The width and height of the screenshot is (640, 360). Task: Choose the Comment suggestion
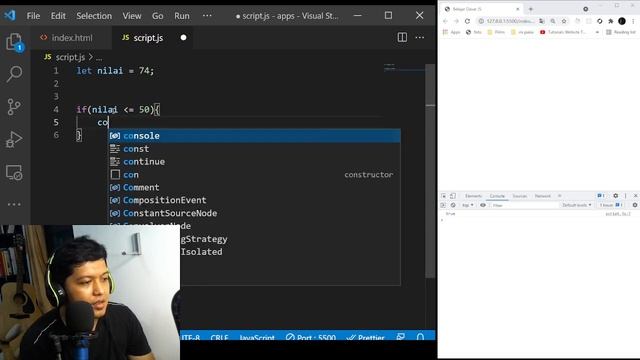(254, 187)
